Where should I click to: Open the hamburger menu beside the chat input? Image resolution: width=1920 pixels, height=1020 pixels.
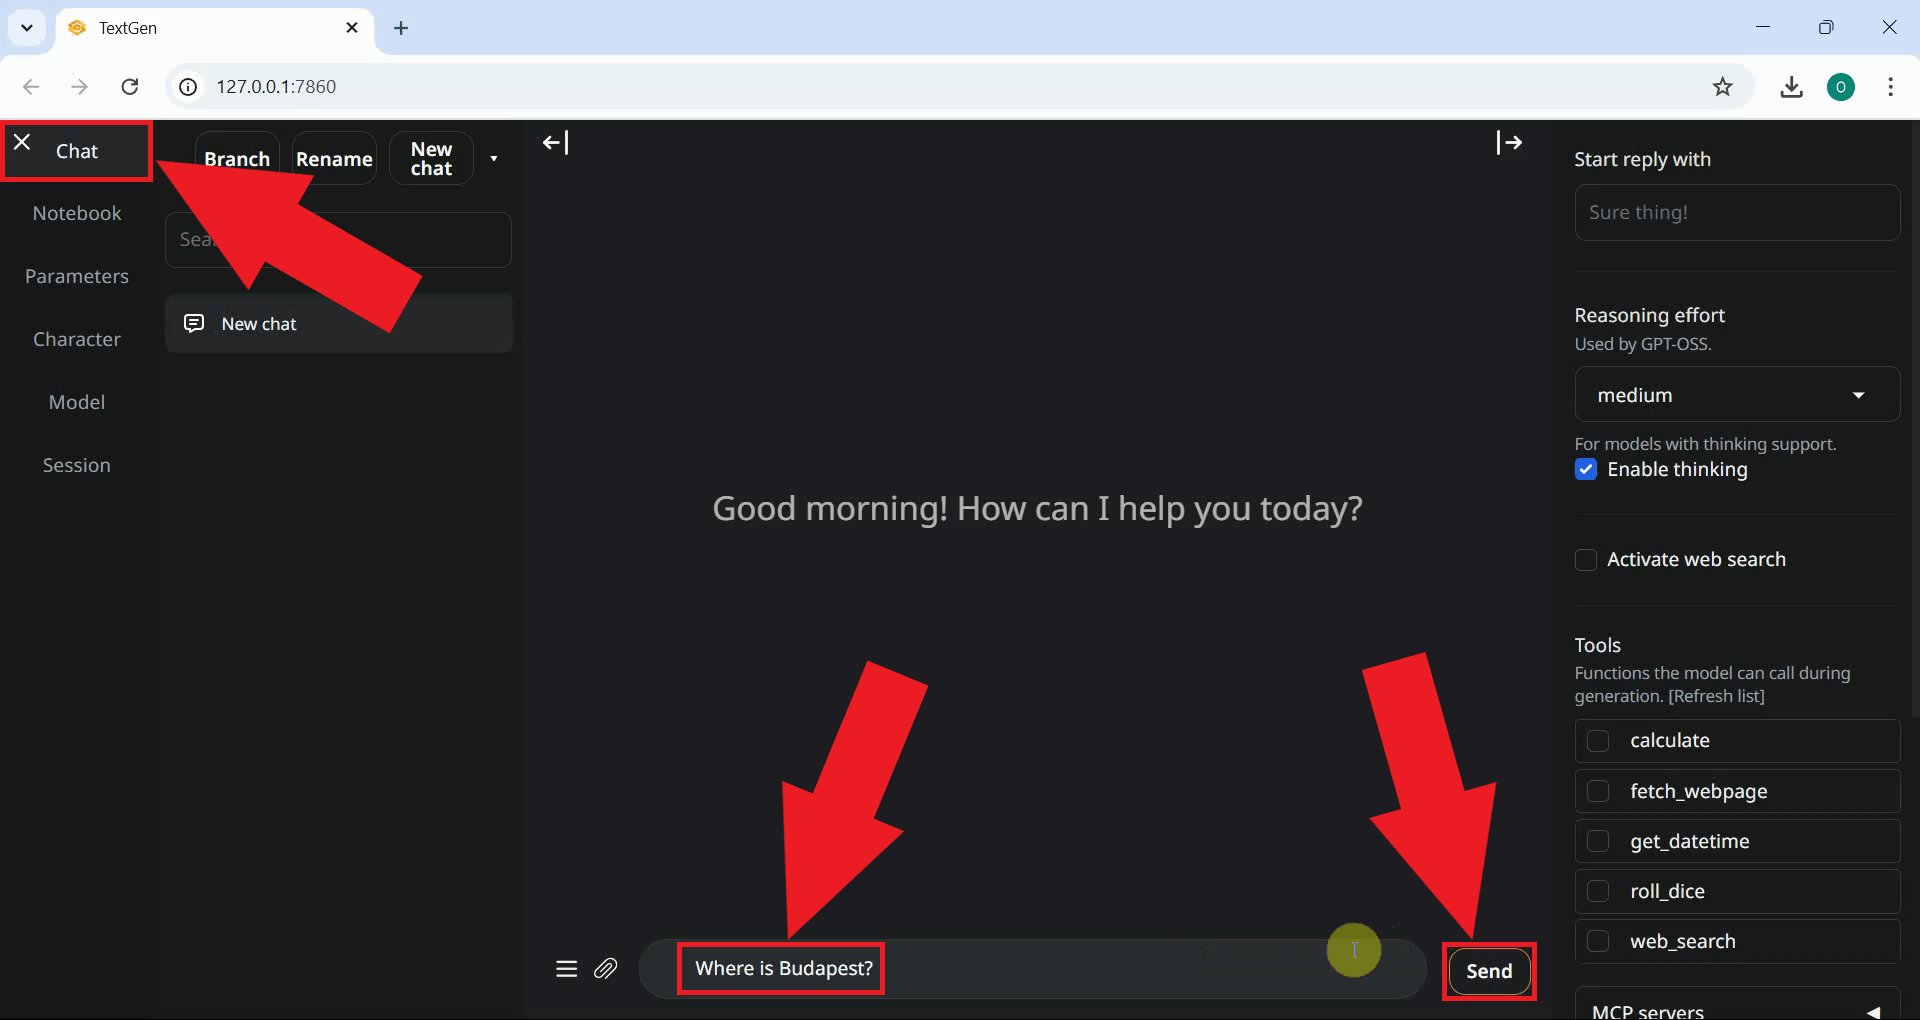pos(566,968)
